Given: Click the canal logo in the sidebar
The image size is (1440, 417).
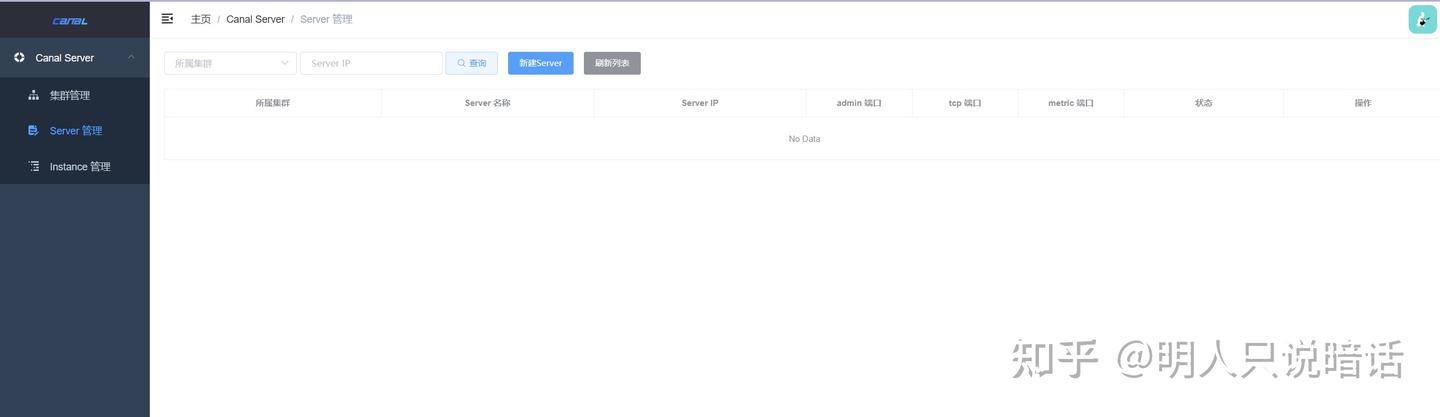Looking at the screenshot, I should pyautogui.click(x=70, y=20).
